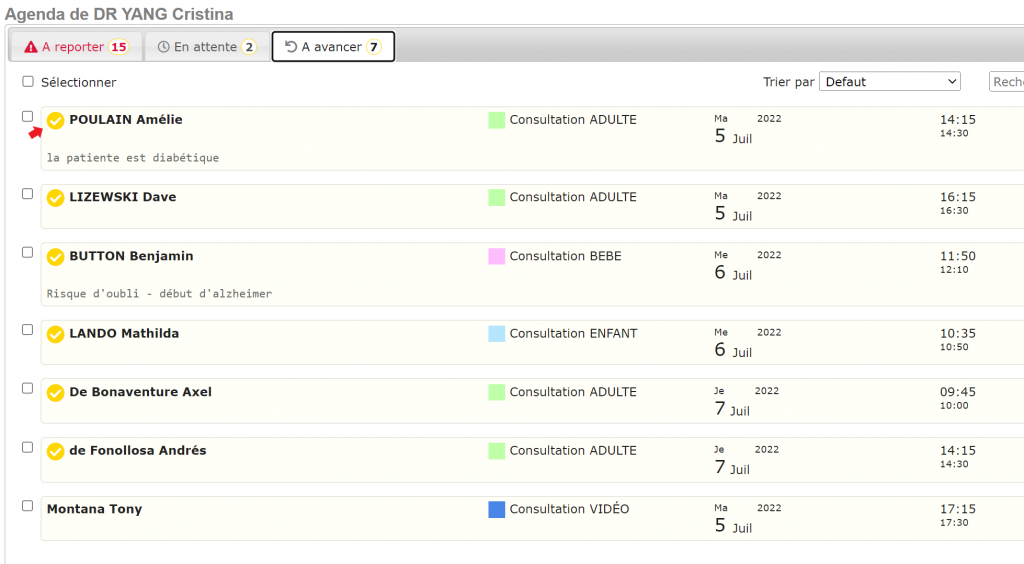Click yellow checkmark icon beside BUTTON Benjamin
1024x564 pixels.
click(x=56, y=257)
